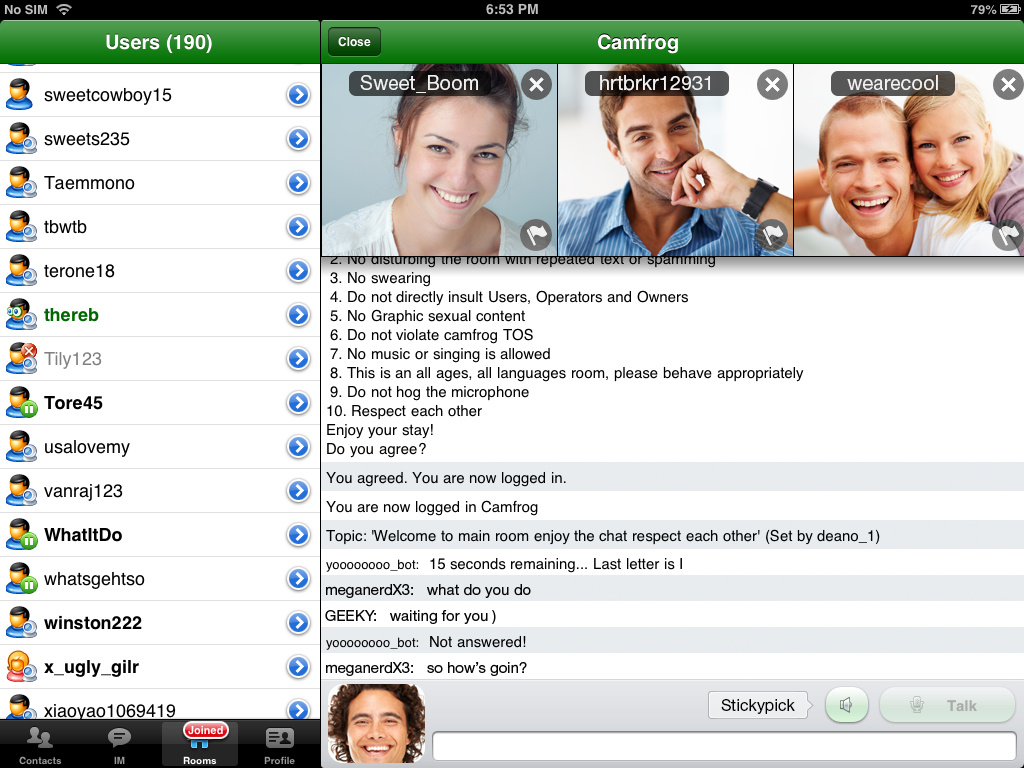Open the Rooms tab

point(200,744)
